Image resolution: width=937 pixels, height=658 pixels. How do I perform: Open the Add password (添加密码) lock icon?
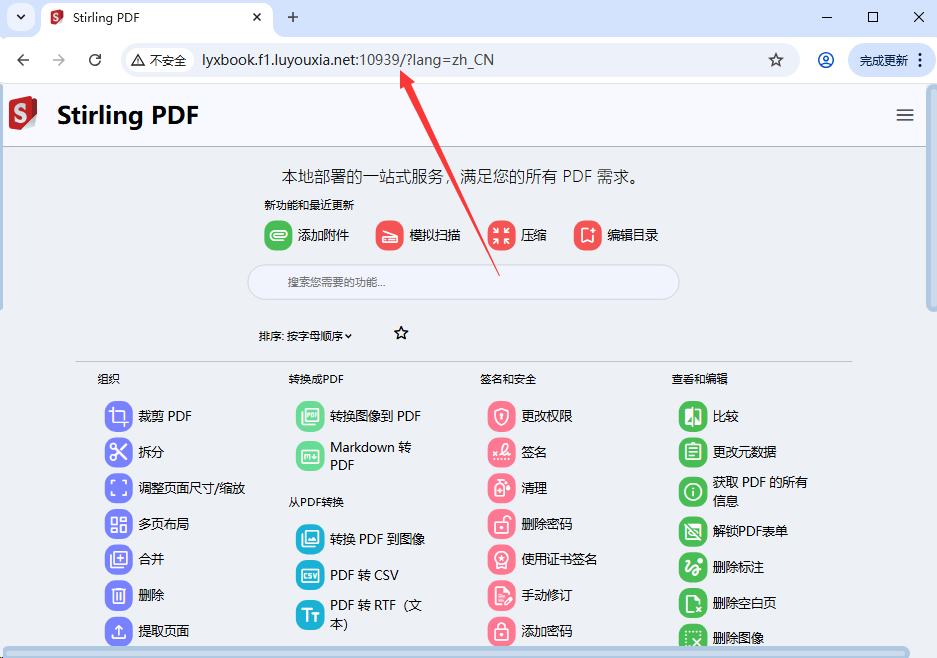coord(501,631)
